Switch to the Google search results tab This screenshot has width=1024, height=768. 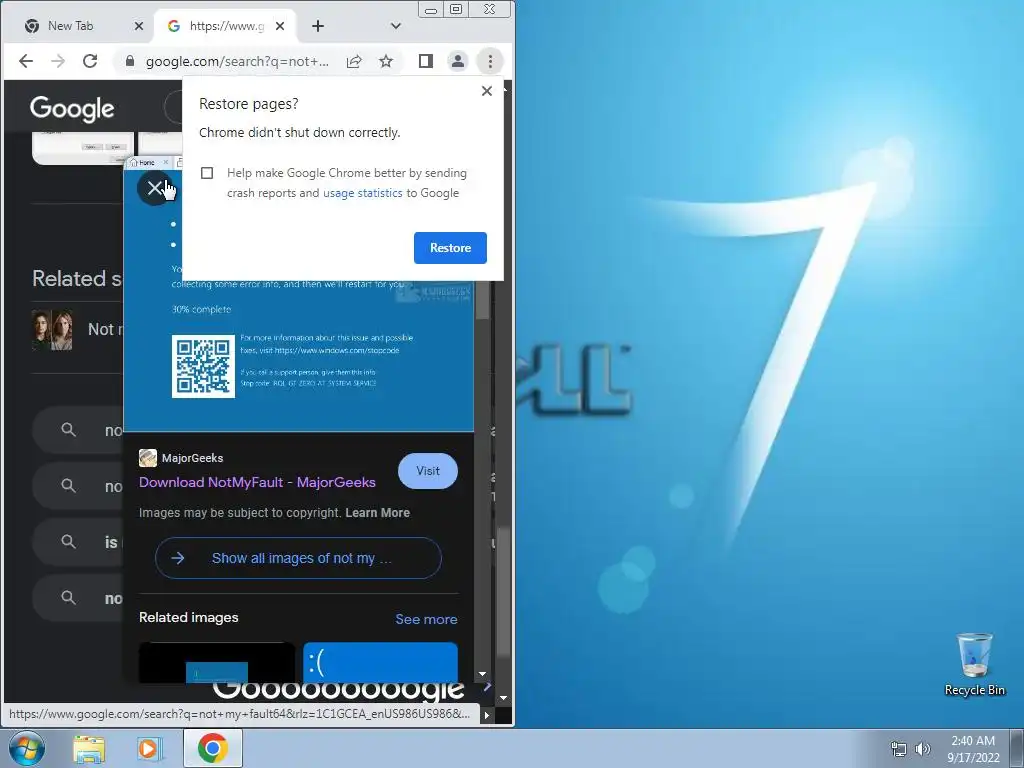[x=226, y=26]
